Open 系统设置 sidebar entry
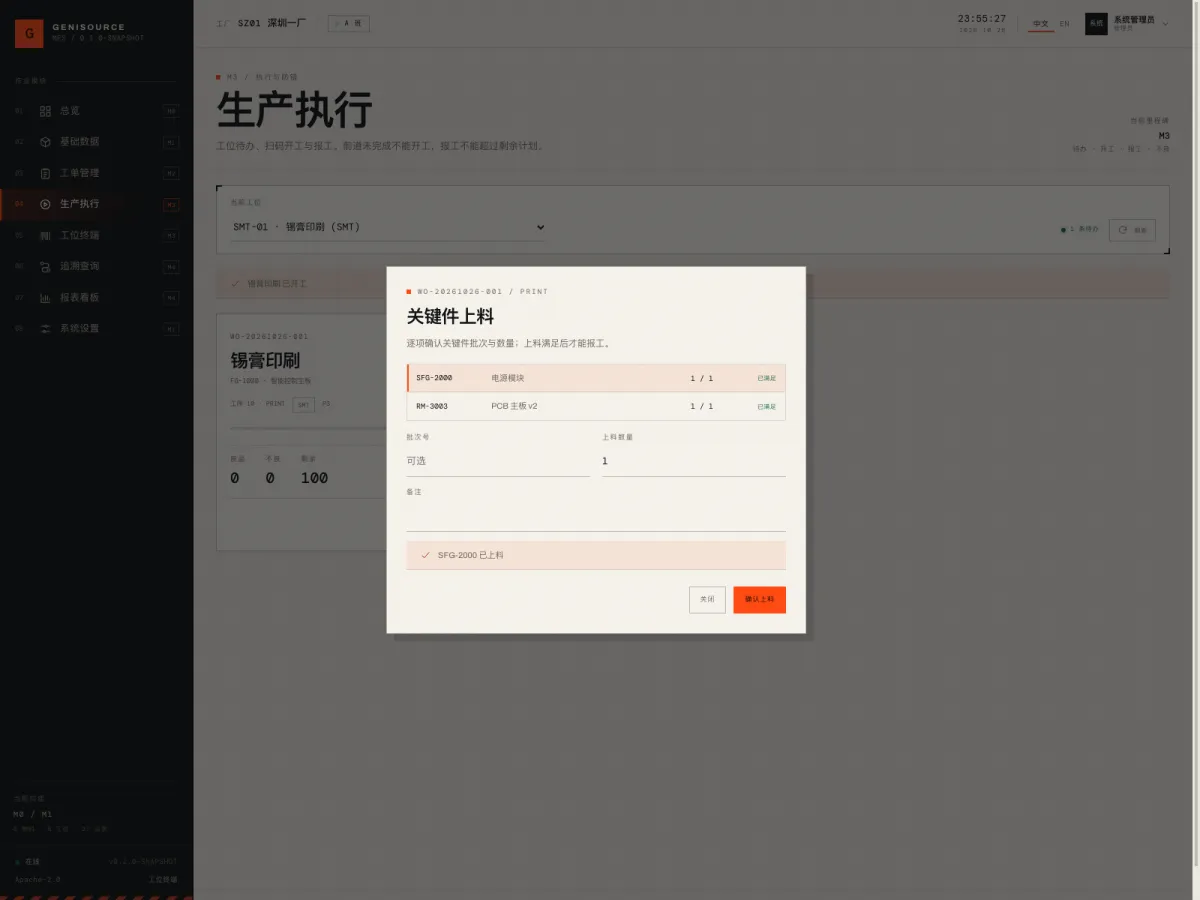This screenshot has width=1200, height=900. [97, 329]
